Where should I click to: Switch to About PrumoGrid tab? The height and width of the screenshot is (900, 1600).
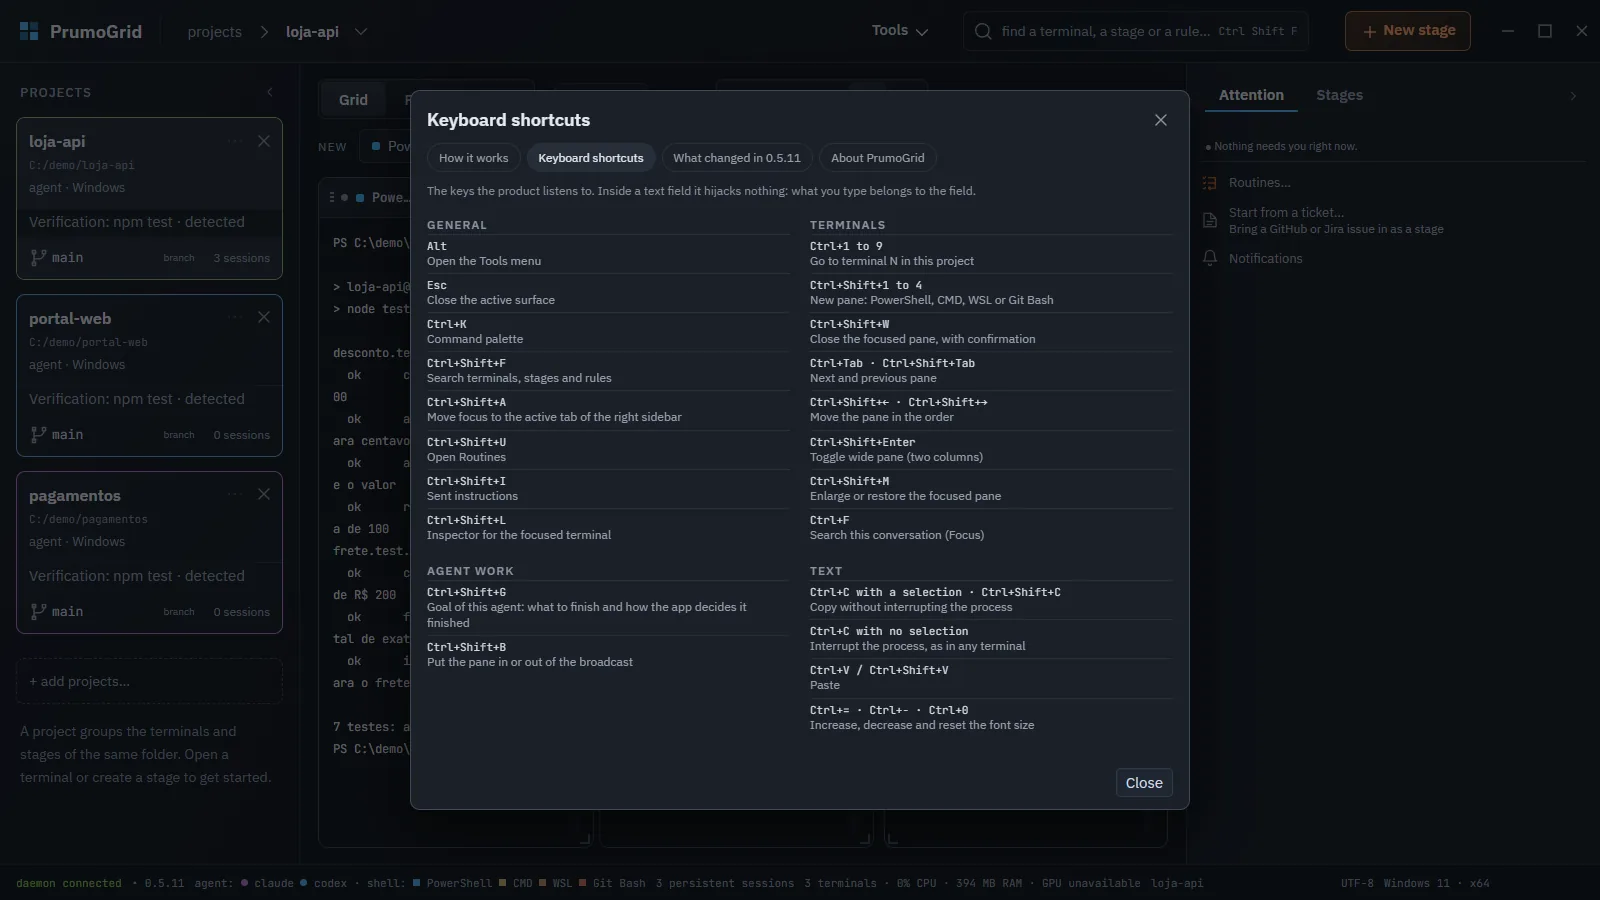878,158
